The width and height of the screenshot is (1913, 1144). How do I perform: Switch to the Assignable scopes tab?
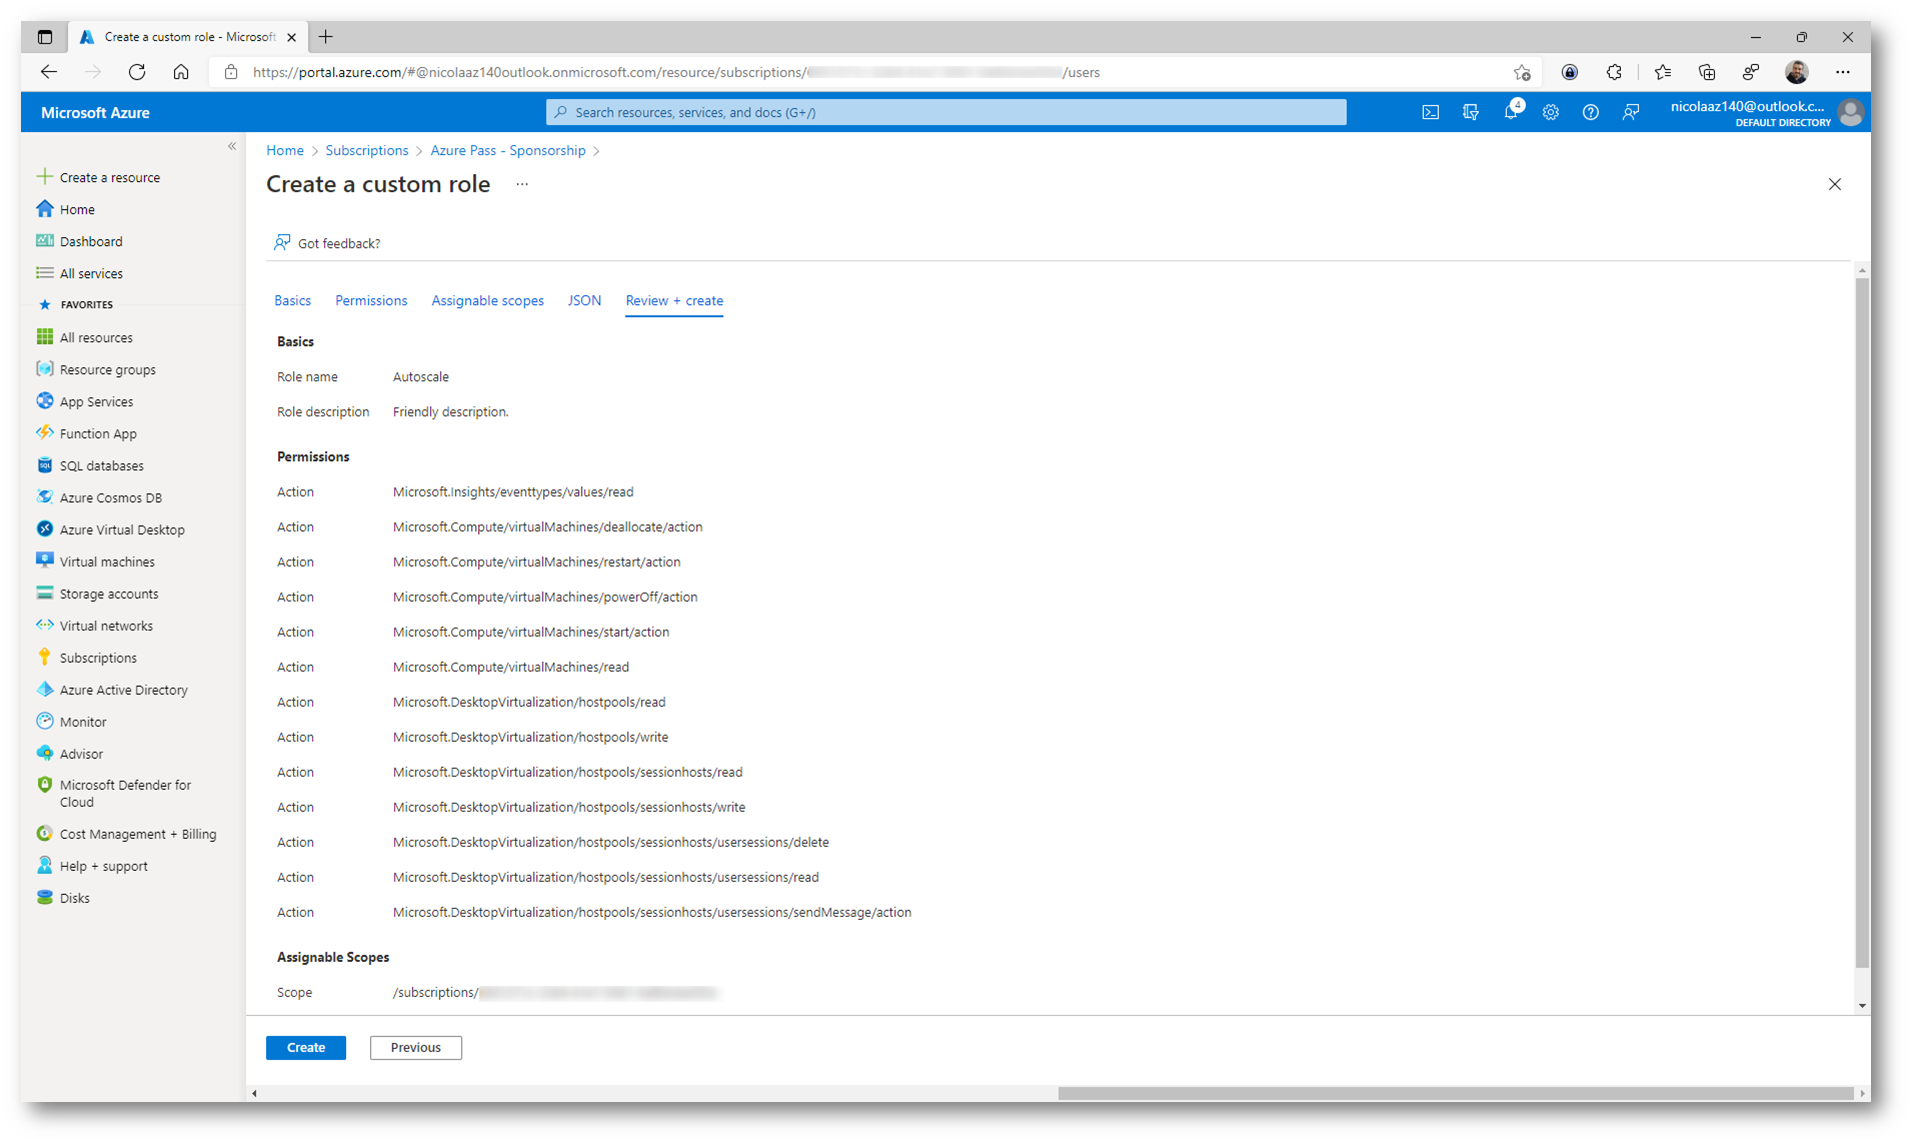[487, 300]
